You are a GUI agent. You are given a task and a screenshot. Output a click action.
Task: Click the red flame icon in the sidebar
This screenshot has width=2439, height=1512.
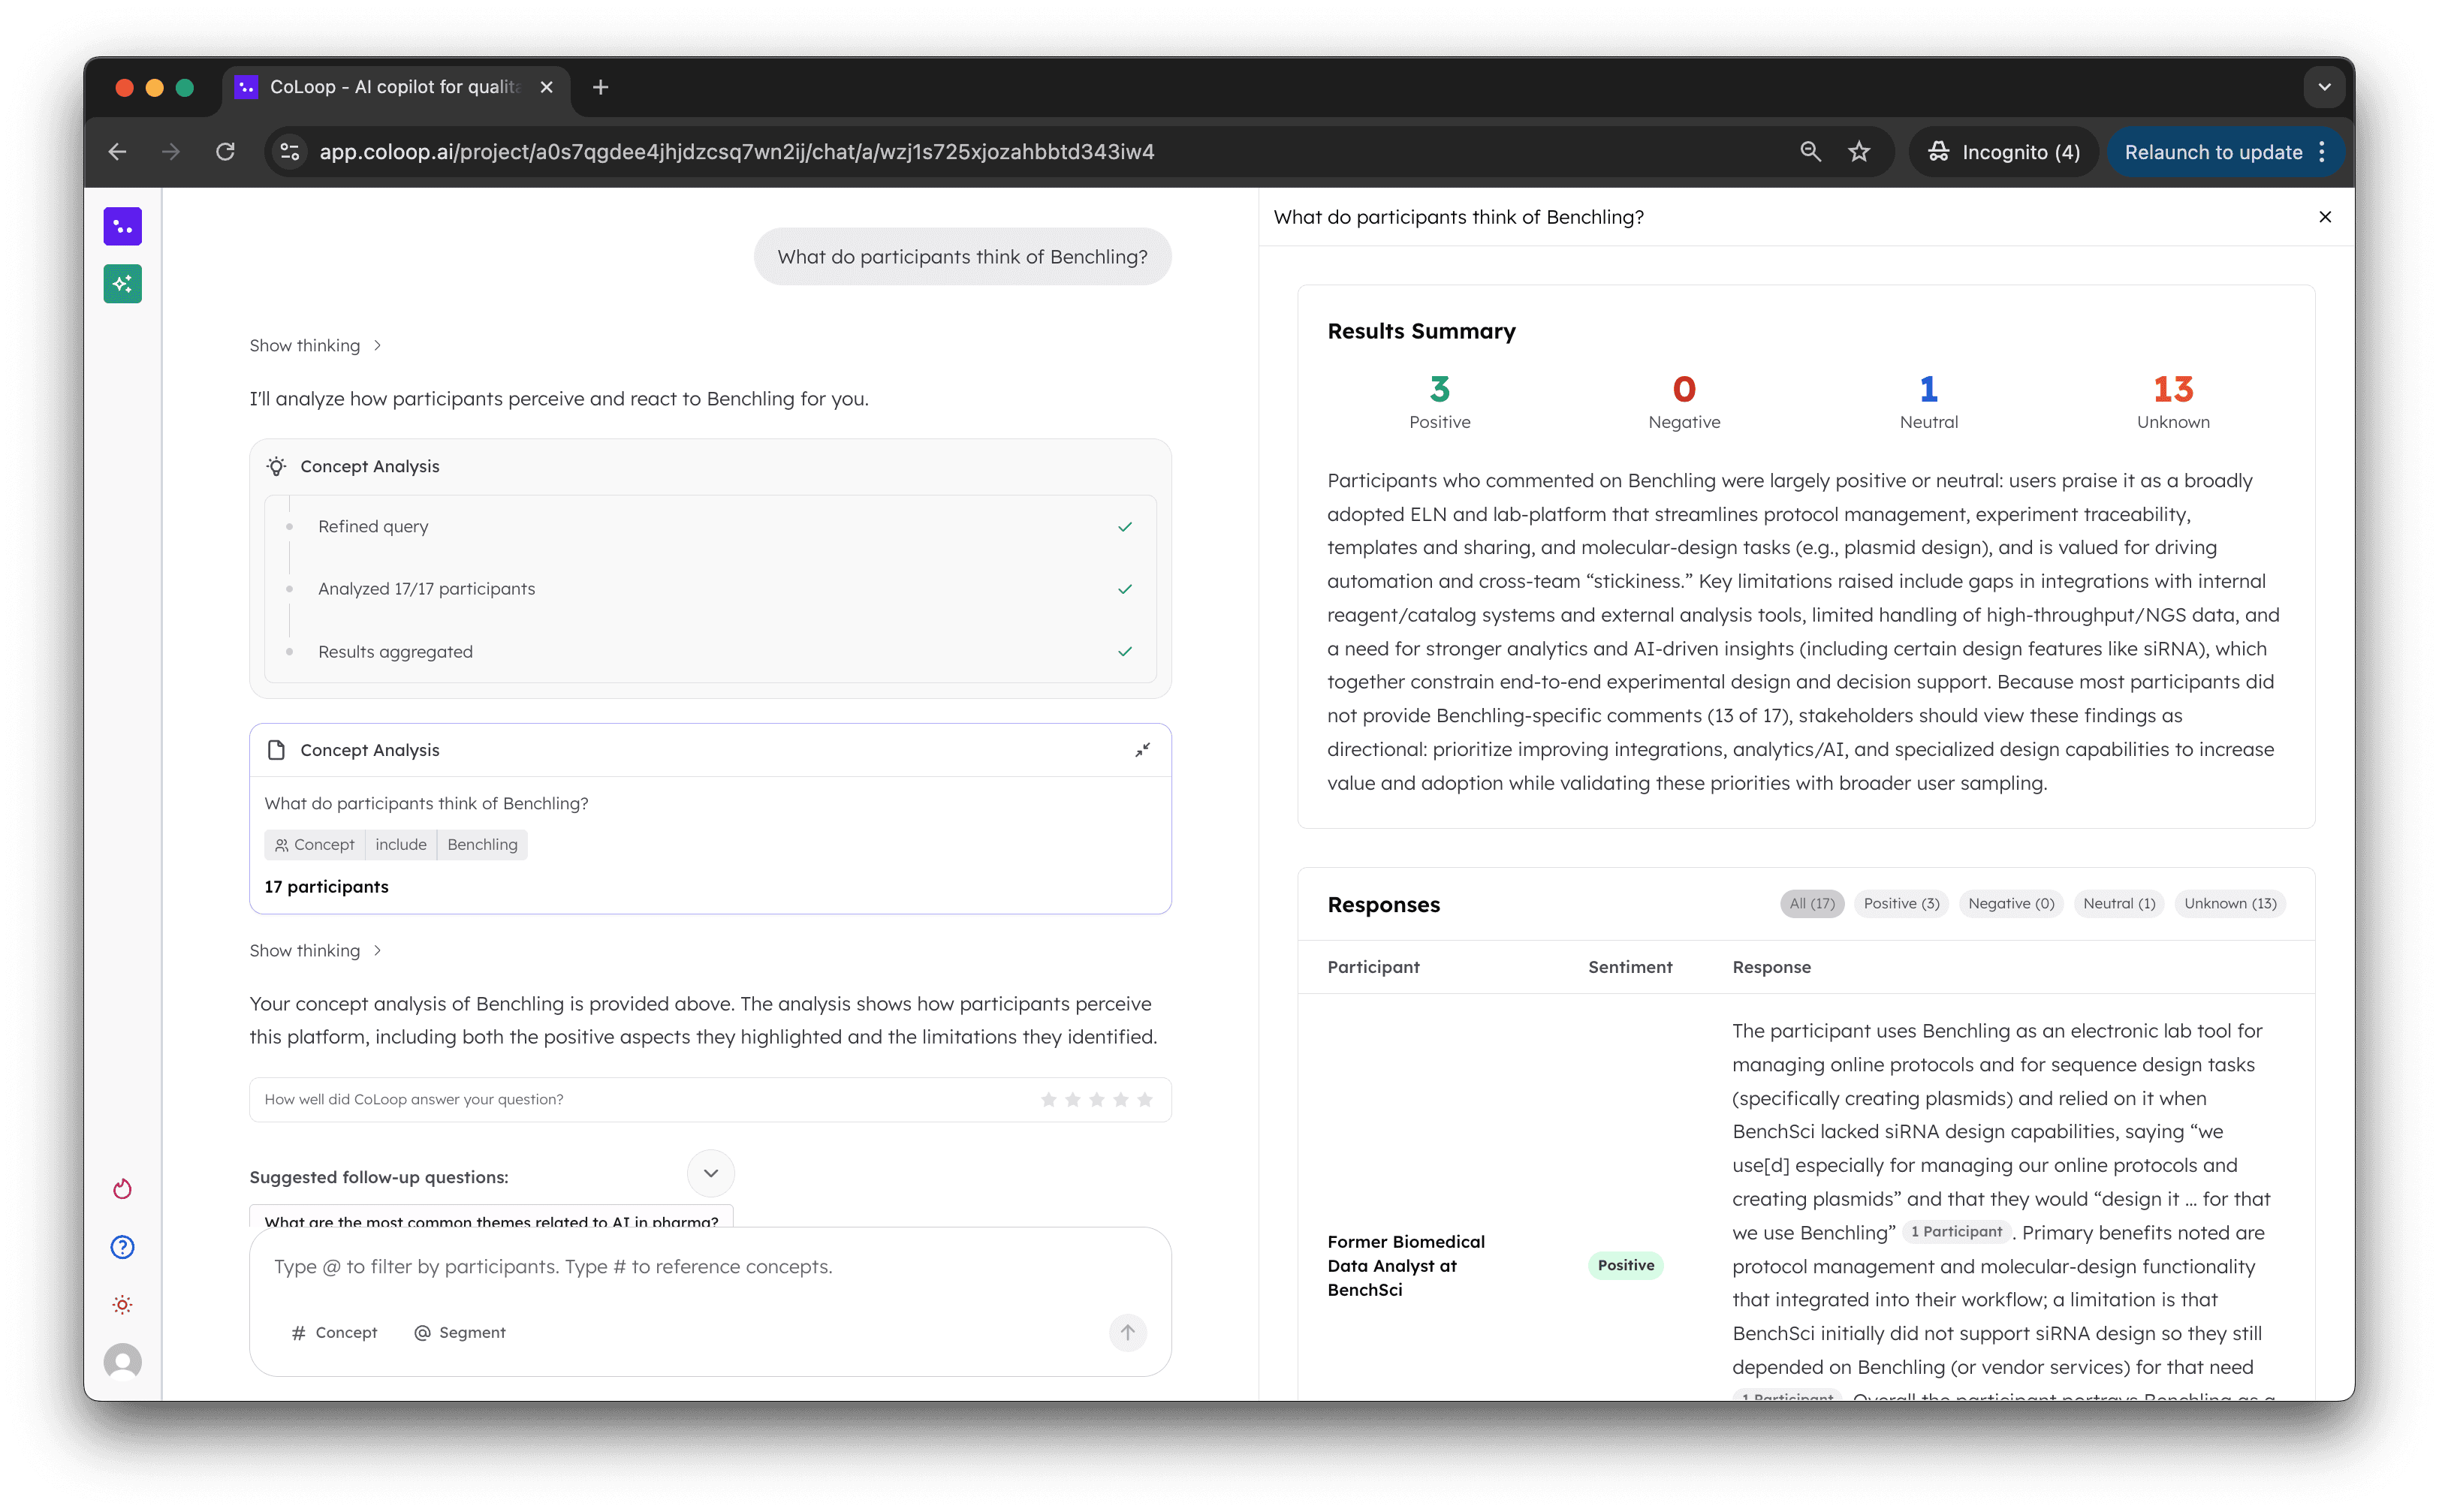click(x=122, y=1189)
